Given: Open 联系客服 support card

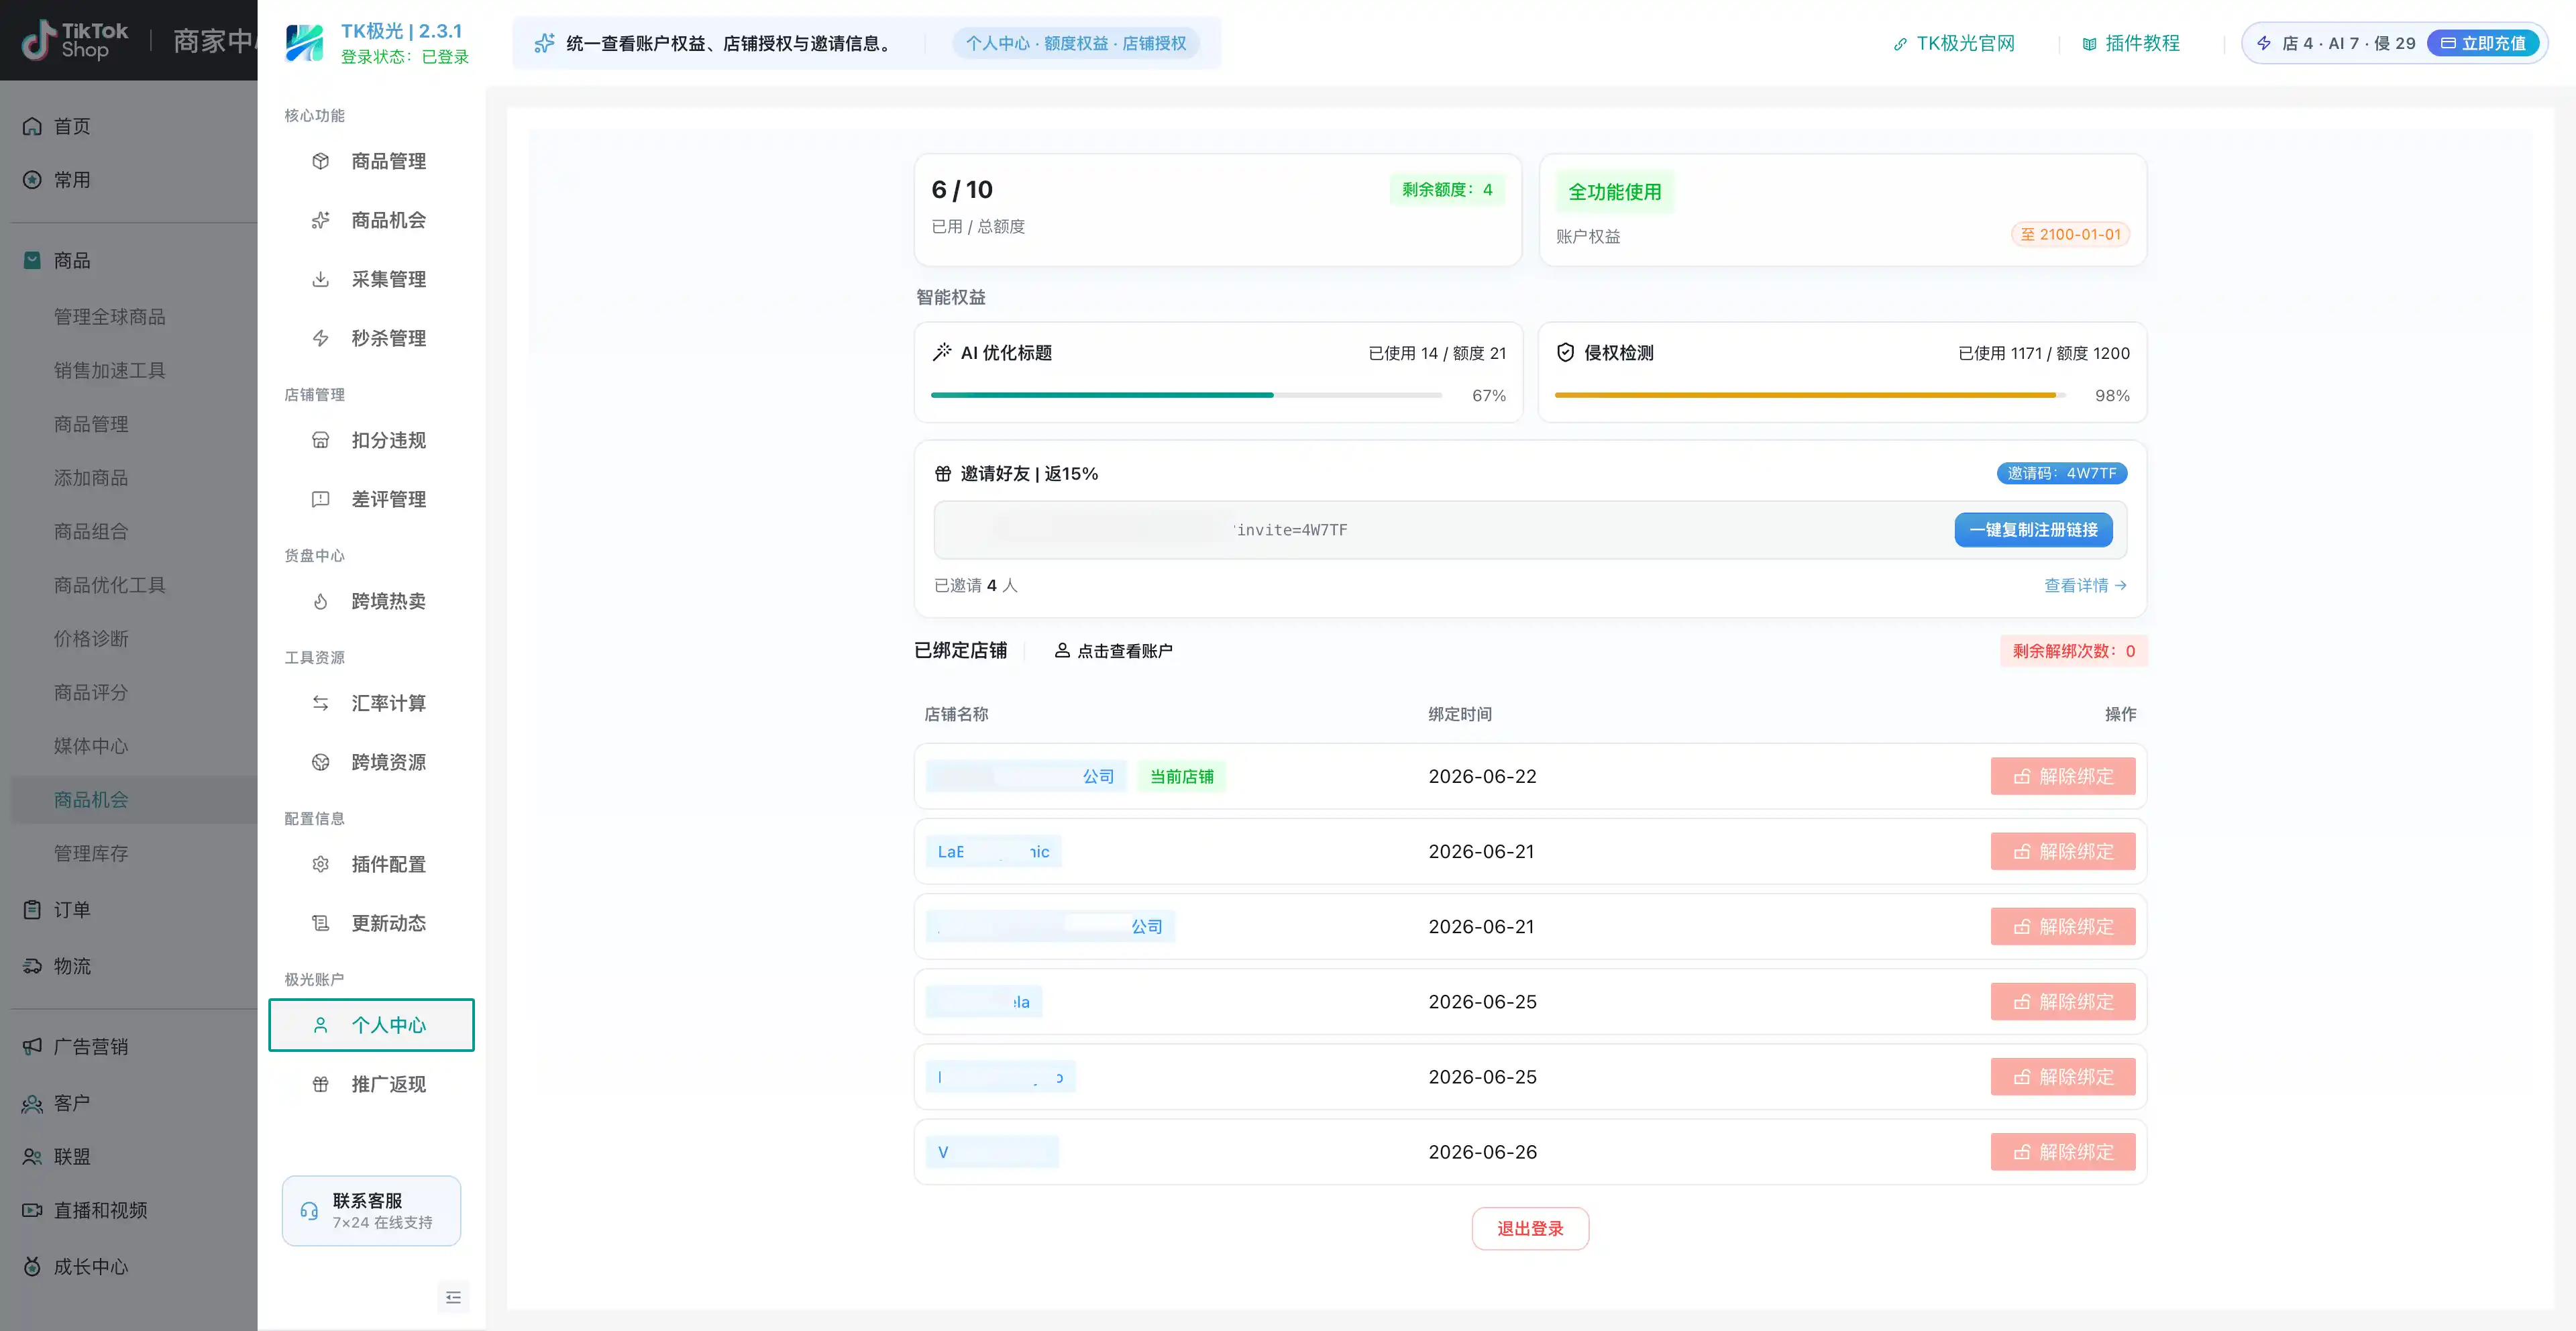Looking at the screenshot, I should pyautogui.click(x=371, y=1211).
